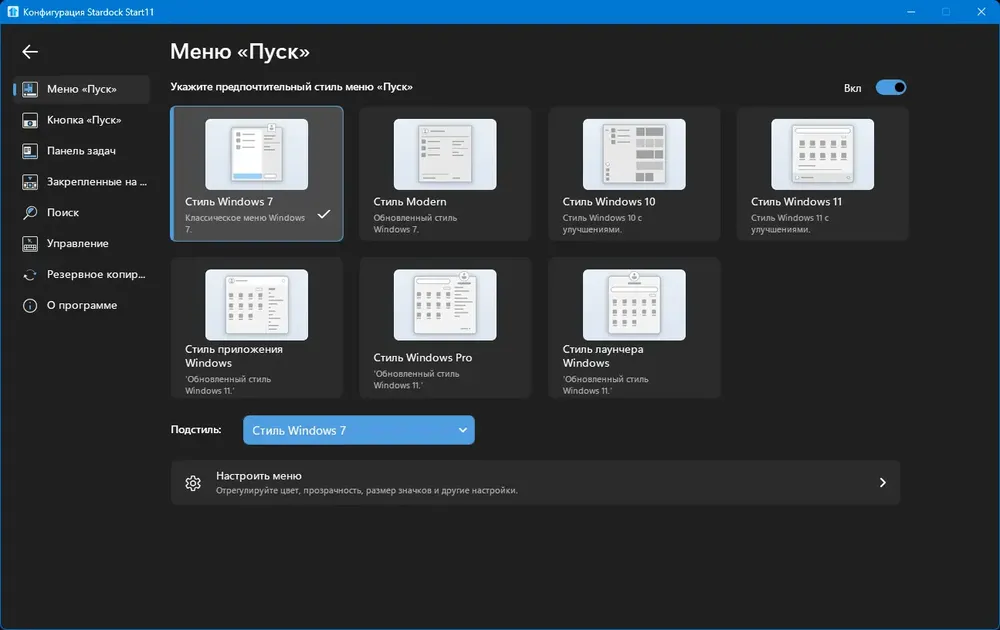Screen dimensions: 1000x630
Task: Select the Стиль Windows 11 card
Action: pos(823,173)
